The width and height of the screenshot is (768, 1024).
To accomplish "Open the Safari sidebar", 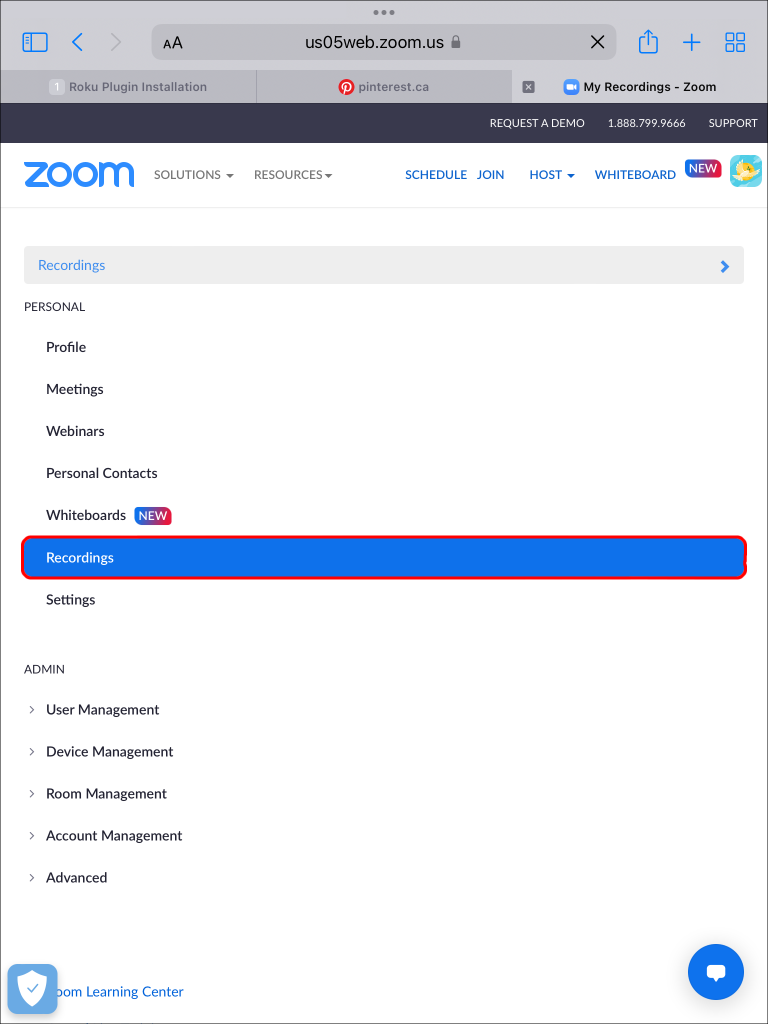I will point(33,42).
